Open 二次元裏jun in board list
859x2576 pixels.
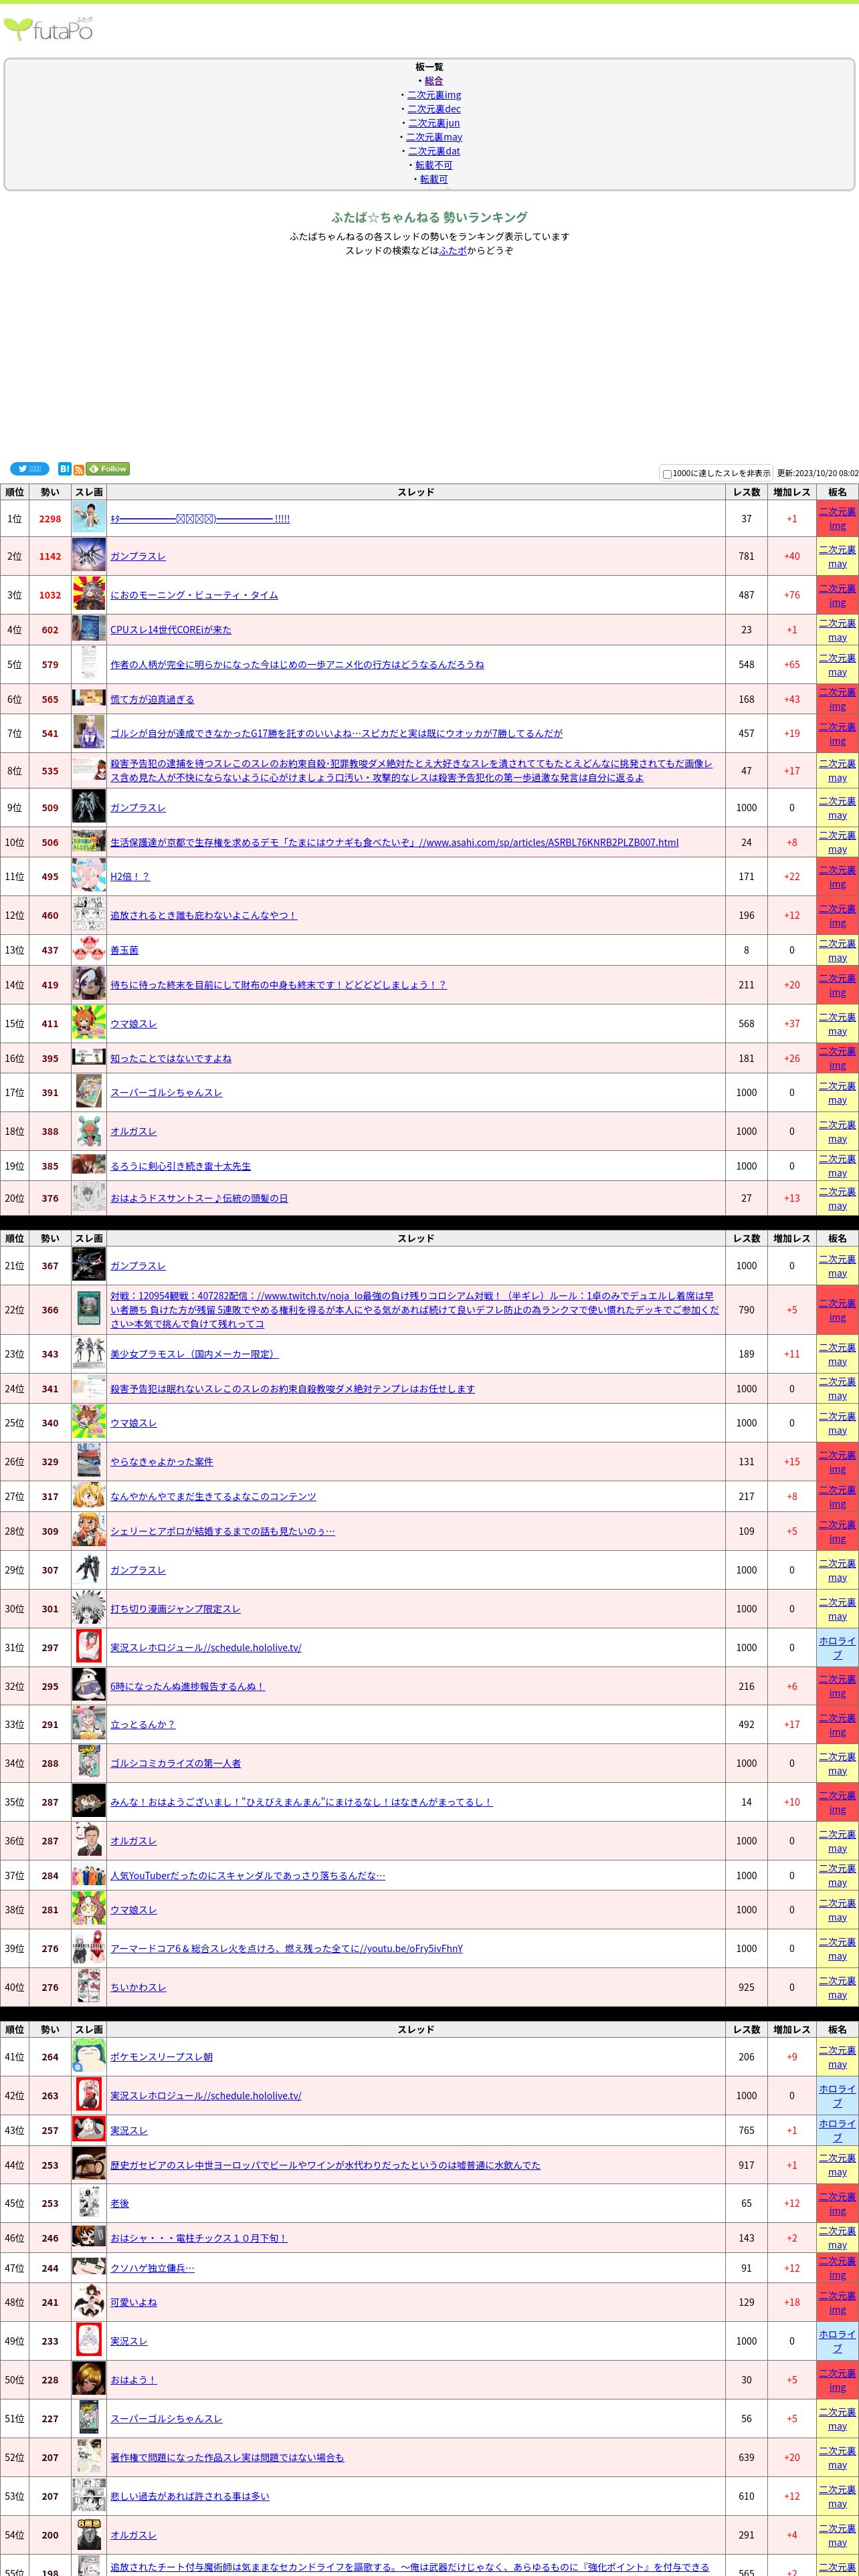pos(434,123)
